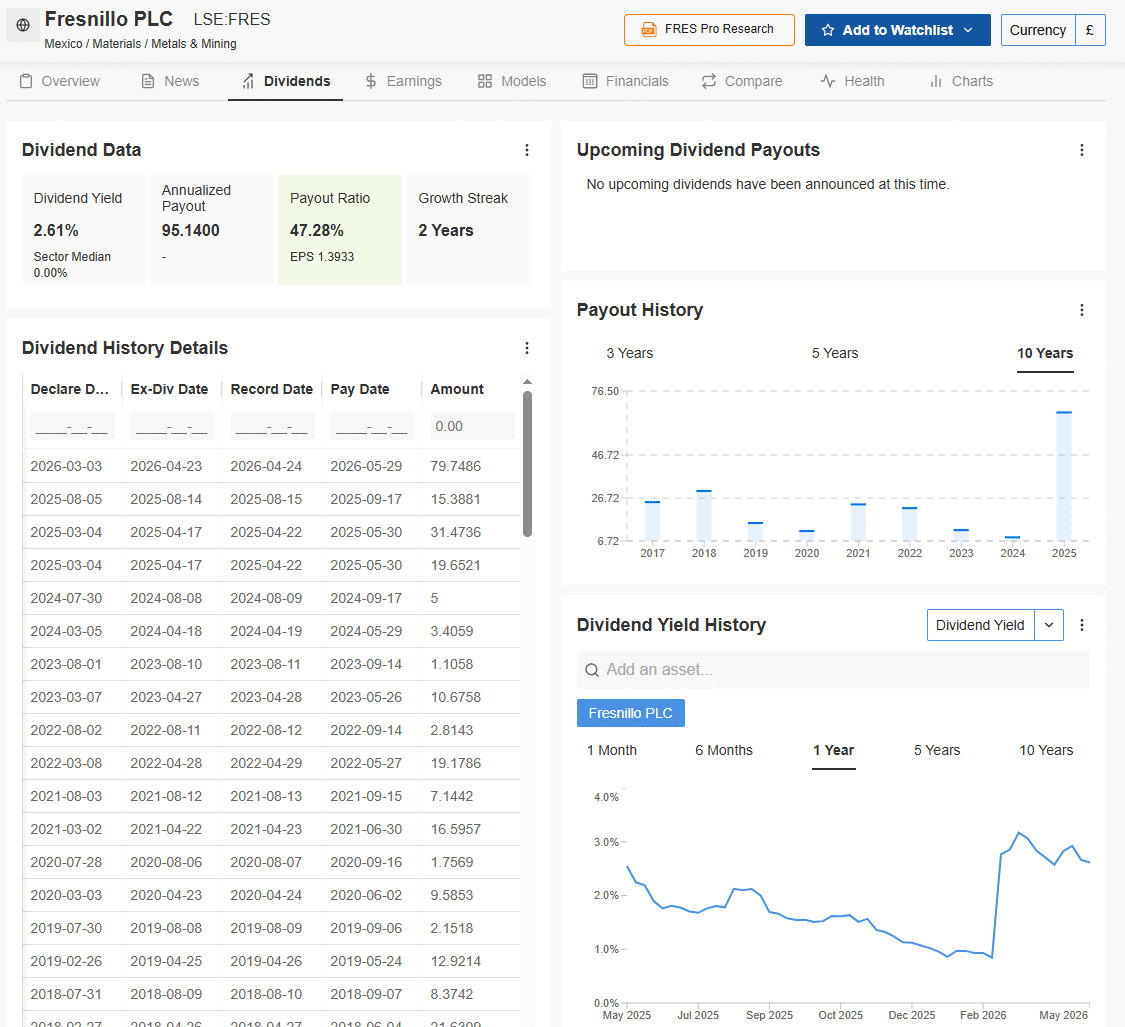Click the Record Date filter field
Image resolution: width=1125 pixels, height=1027 pixels.
coord(272,426)
